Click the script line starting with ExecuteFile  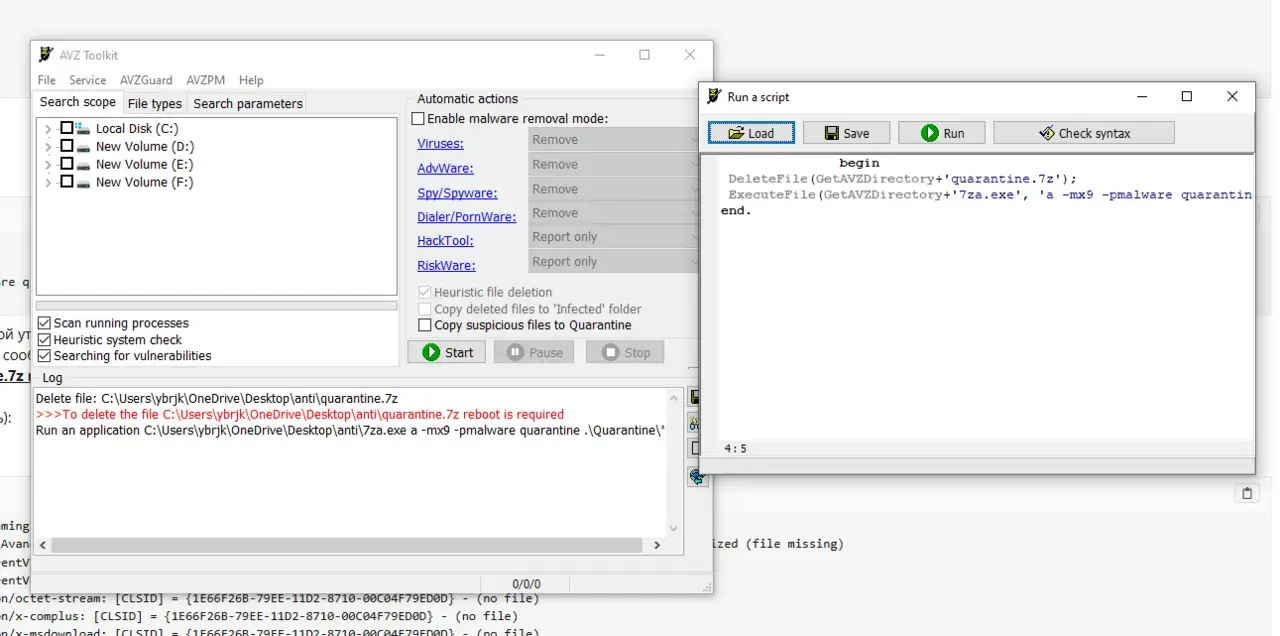(x=990, y=195)
